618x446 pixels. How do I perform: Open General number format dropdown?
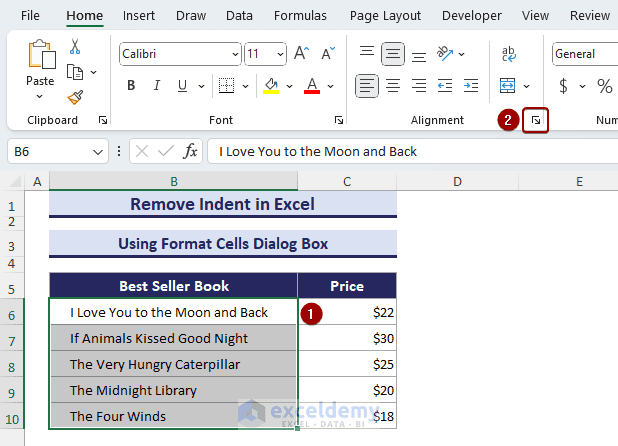pos(585,54)
